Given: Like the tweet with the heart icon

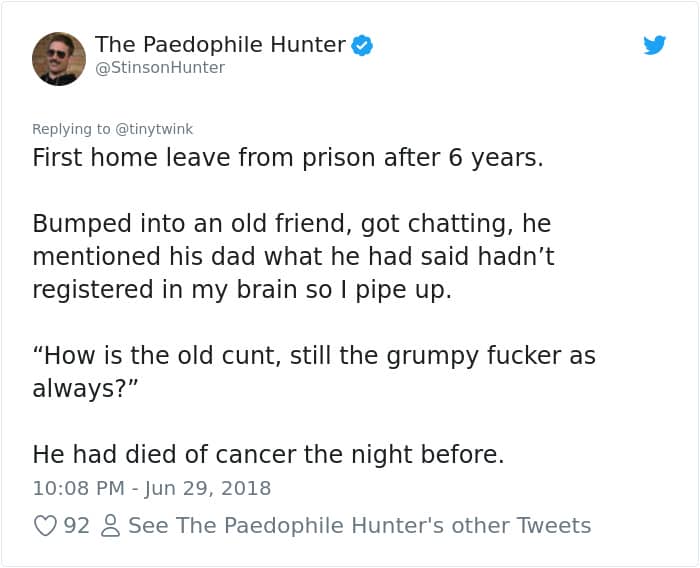Looking at the screenshot, I should click(x=45, y=525).
